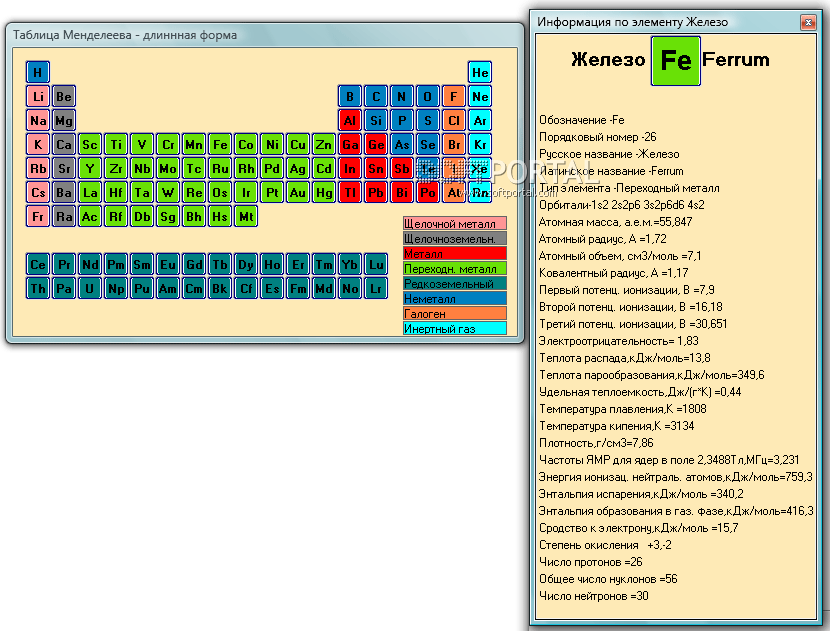Choose the Lu lutetium element
This screenshot has height=631, width=830.
pos(376,264)
